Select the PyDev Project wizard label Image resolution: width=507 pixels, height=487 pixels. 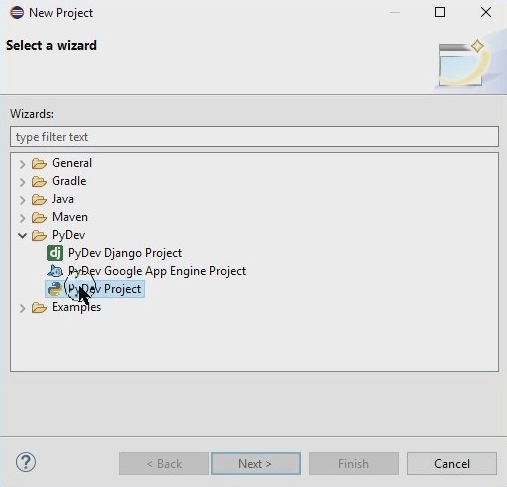click(105, 289)
